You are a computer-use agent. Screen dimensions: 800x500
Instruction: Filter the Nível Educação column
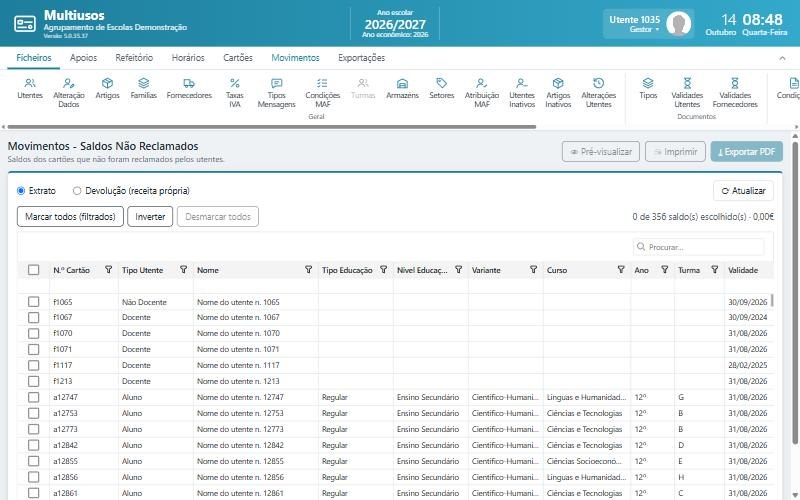coord(458,269)
